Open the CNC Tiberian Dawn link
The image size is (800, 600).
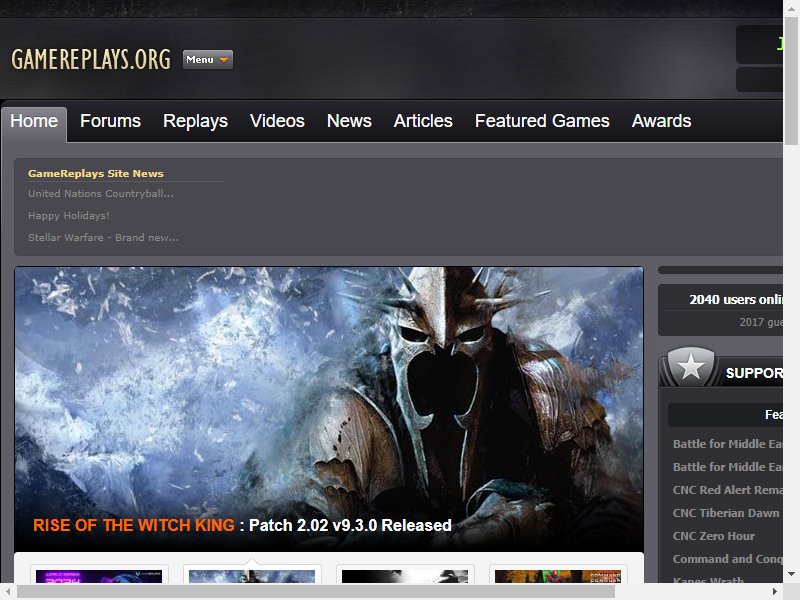(726, 513)
